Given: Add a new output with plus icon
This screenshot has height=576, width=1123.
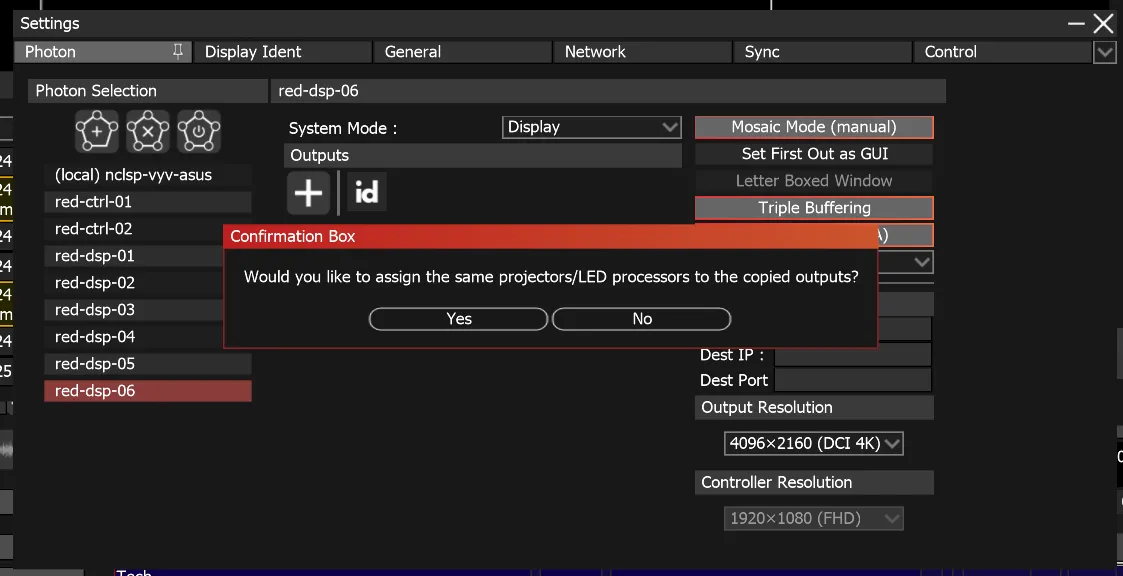Looking at the screenshot, I should tap(309, 193).
